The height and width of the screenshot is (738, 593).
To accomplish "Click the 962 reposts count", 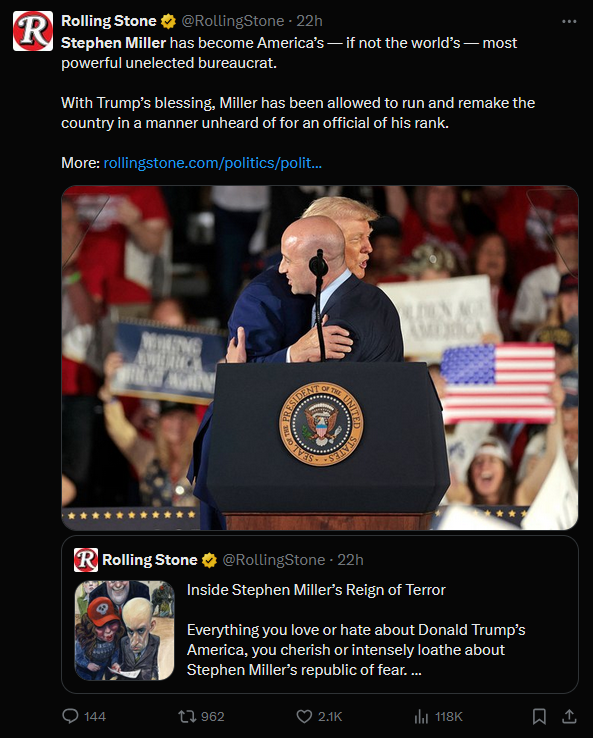I will pos(213,716).
